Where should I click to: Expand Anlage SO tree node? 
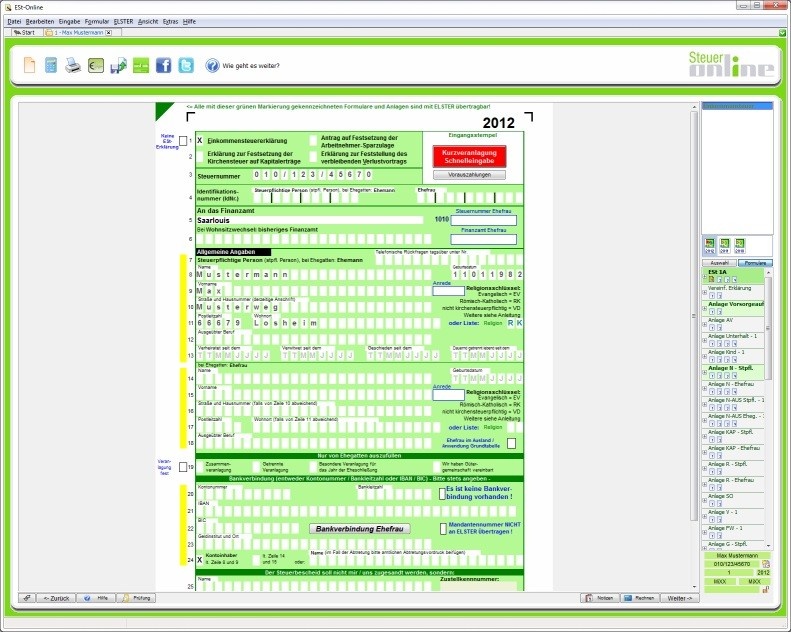click(x=704, y=501)
